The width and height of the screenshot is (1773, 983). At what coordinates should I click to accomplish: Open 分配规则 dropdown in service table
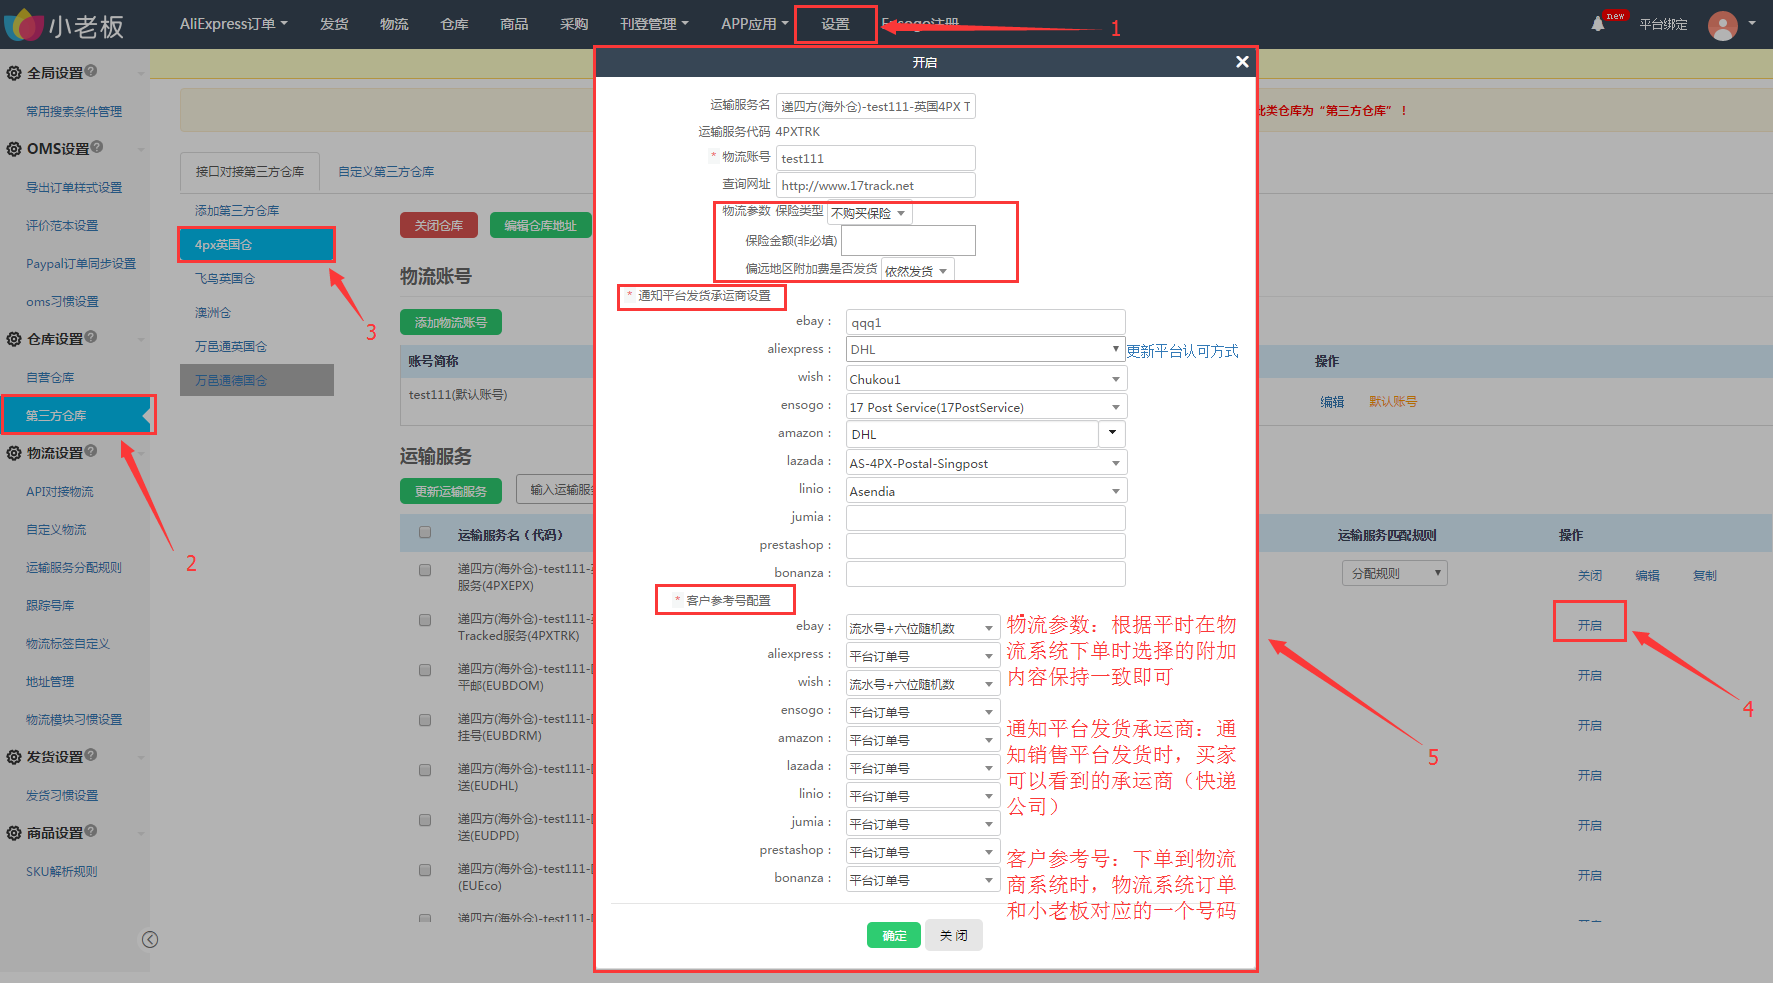(1394, 573)
